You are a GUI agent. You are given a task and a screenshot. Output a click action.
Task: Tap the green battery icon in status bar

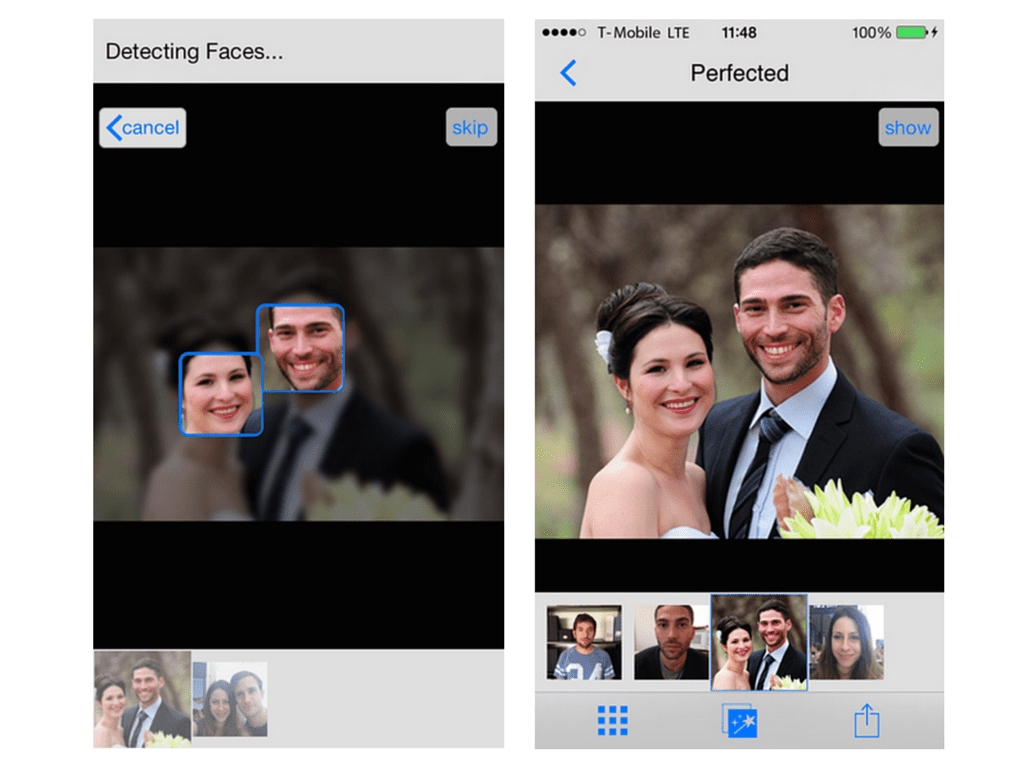pyautogui.click(x=911, y=33)
